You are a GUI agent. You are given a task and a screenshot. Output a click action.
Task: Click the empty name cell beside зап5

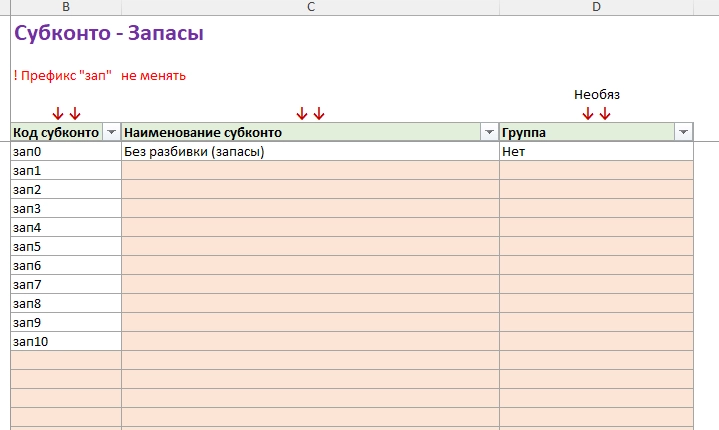(310, 247)
